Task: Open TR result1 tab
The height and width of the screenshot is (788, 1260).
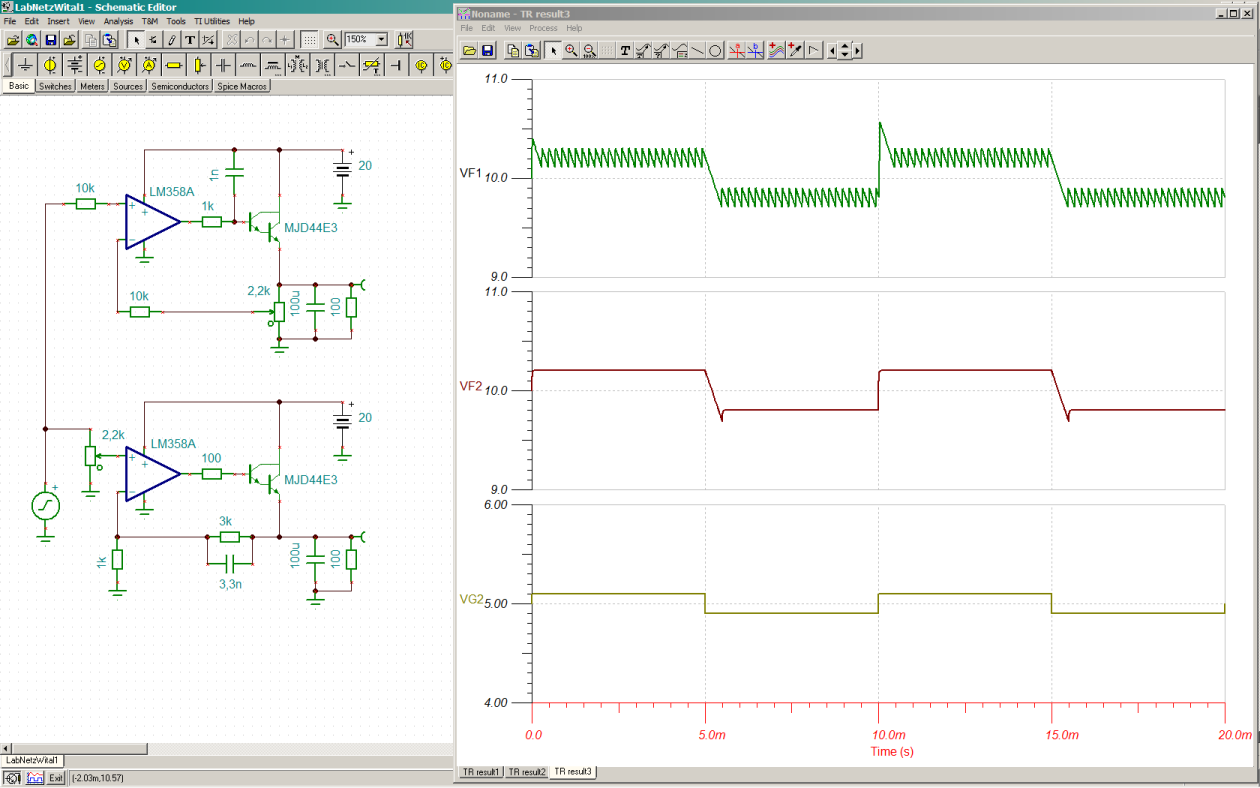Action: coord(480,772)
